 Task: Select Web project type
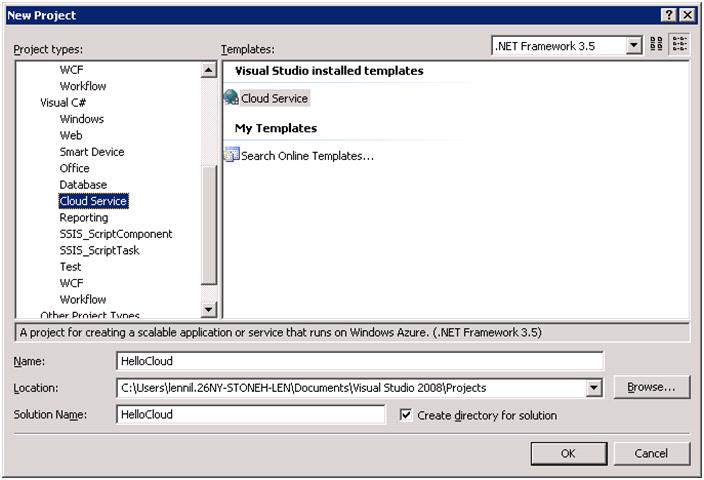pos(71,135)
